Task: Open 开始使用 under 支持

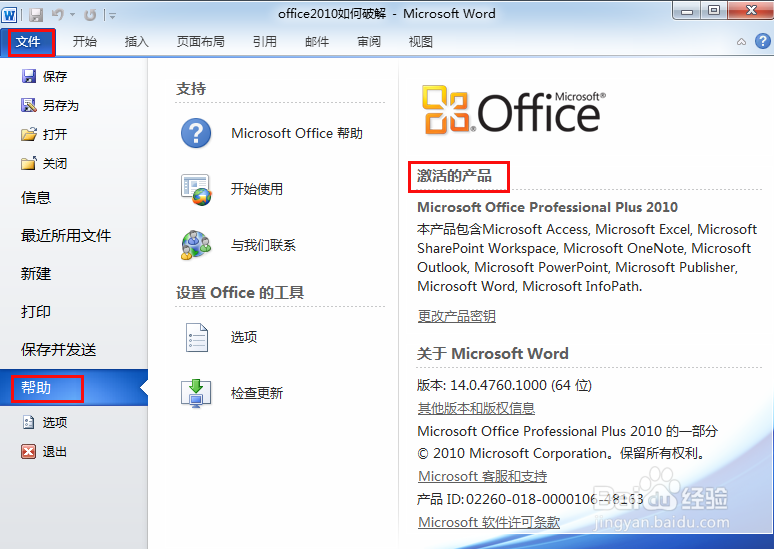Action: click(257, 189)
